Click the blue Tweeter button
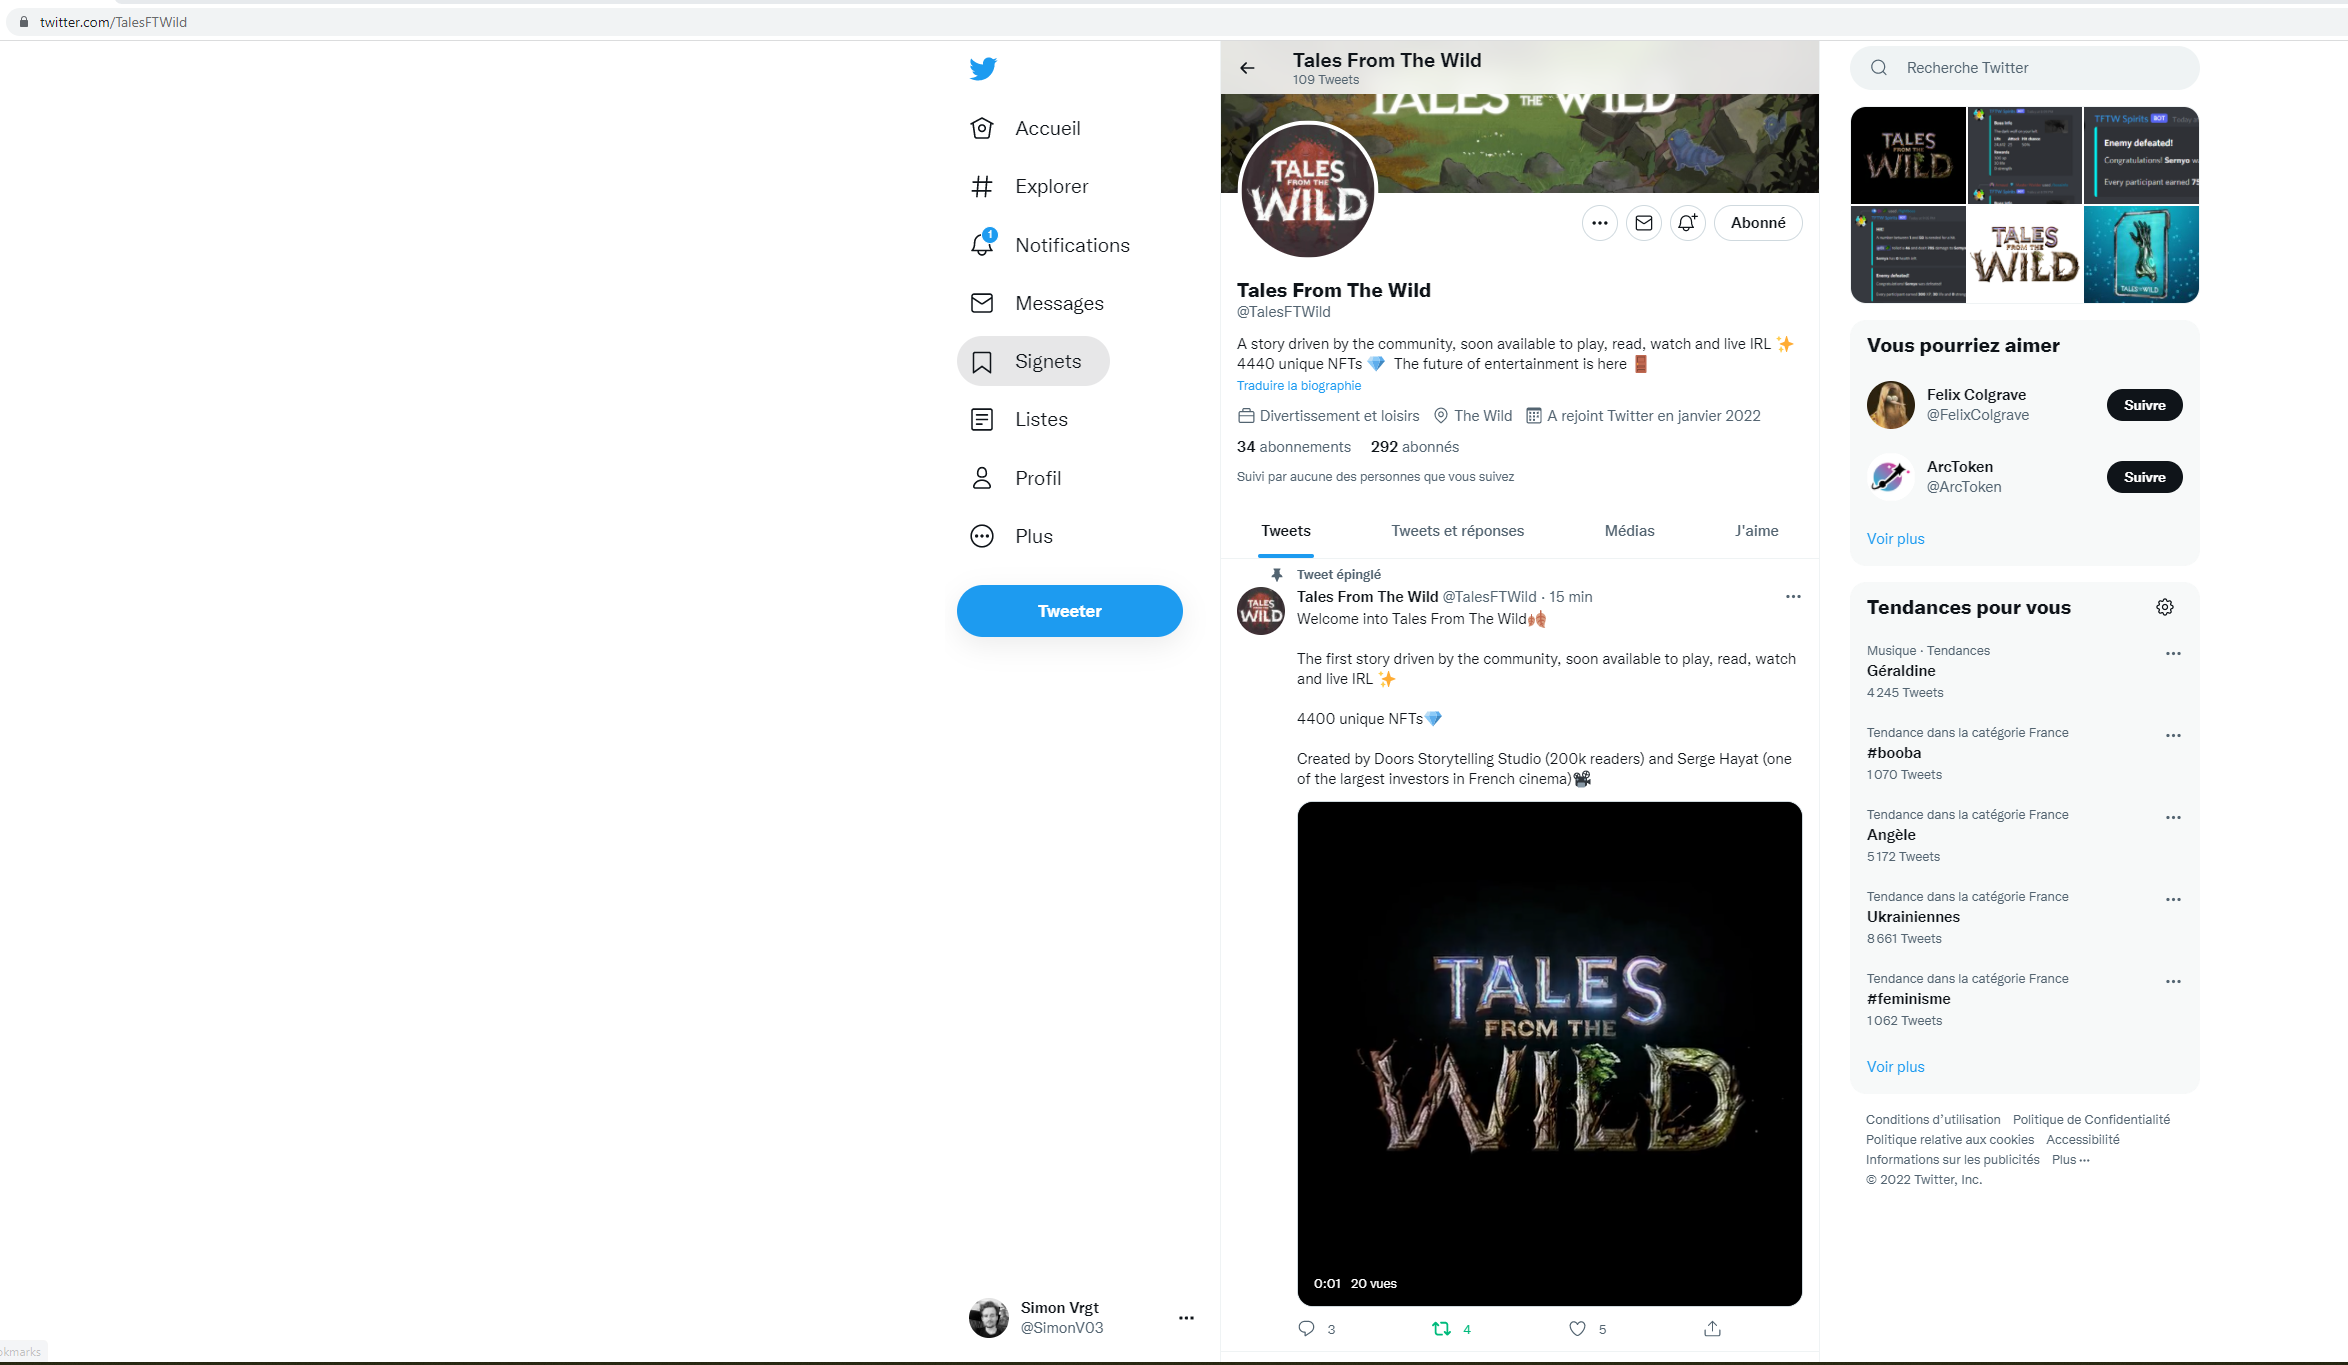 pos(1069,611)
